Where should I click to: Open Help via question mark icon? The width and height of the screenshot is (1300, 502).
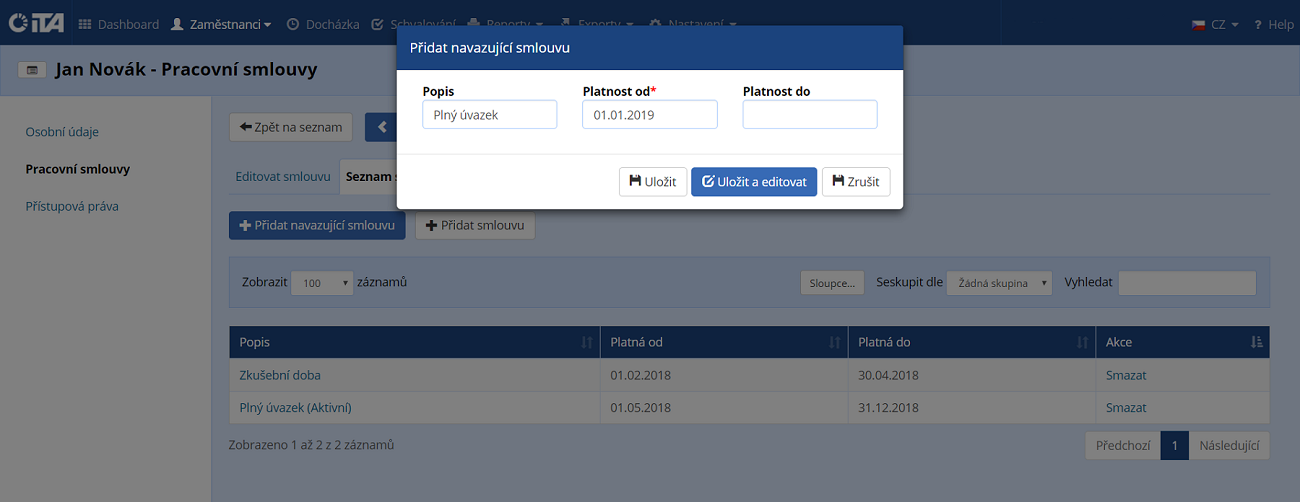(x=1257, y=24)
